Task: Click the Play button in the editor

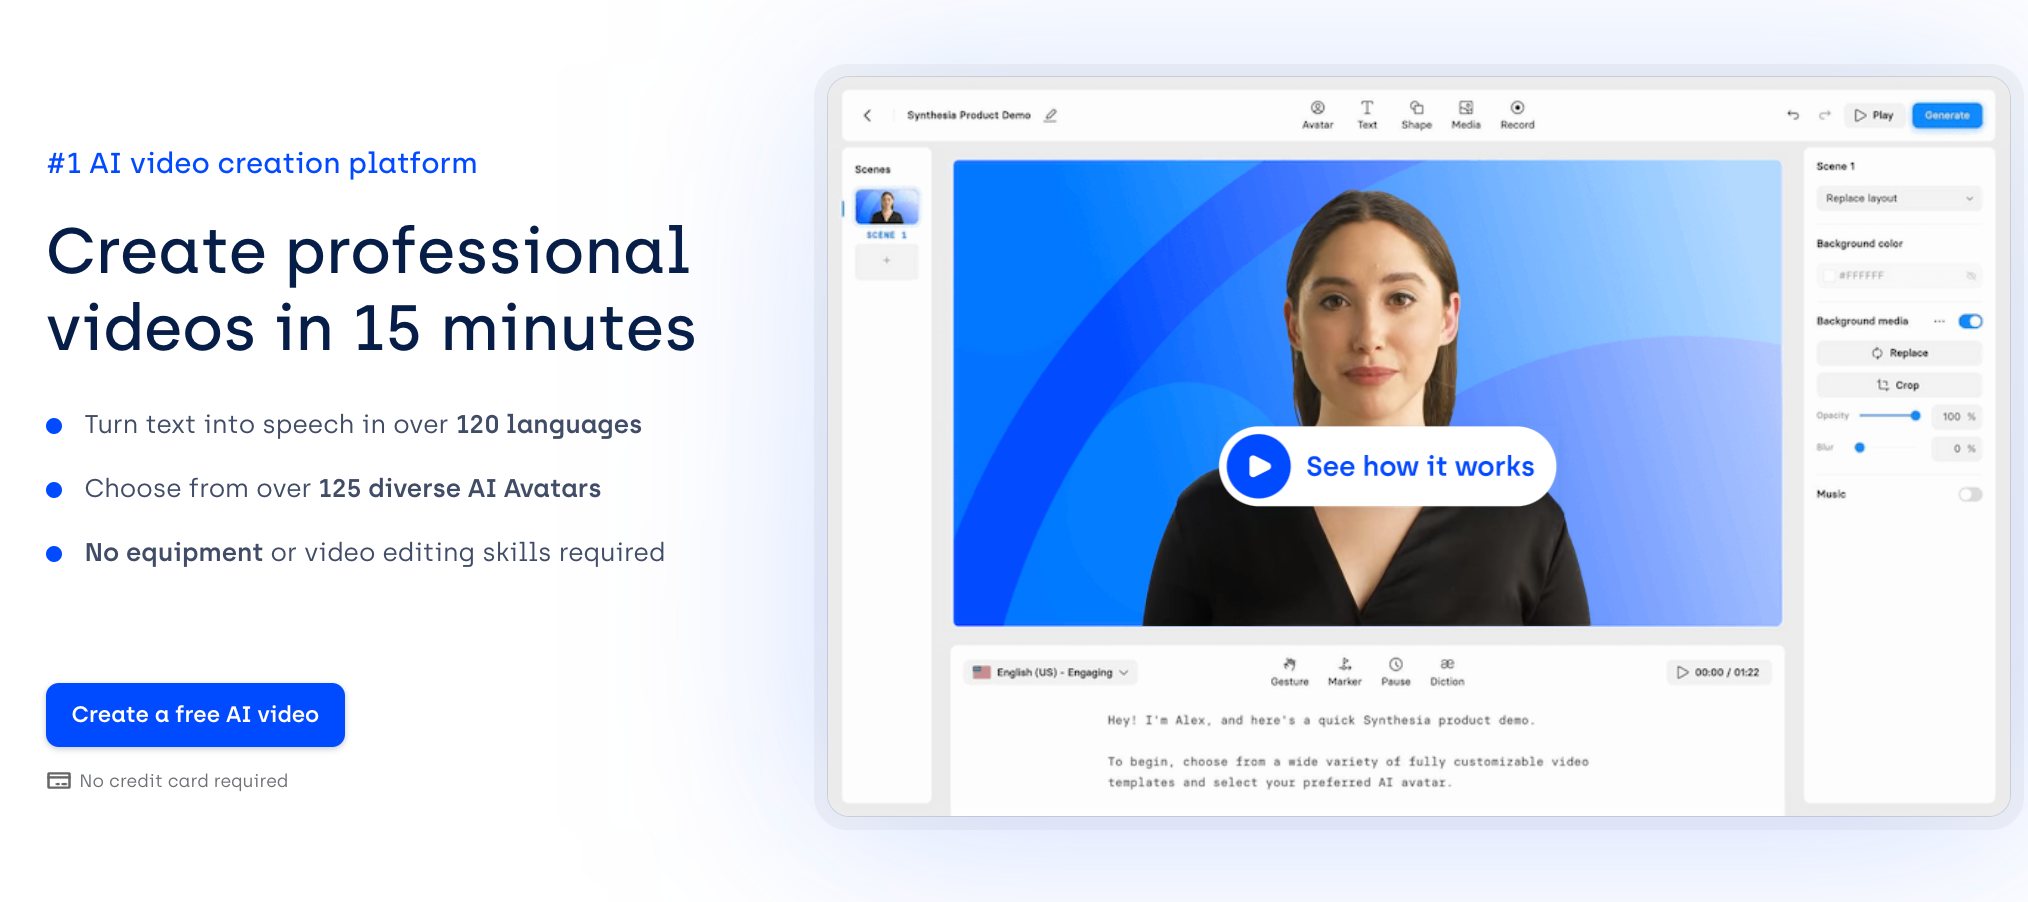Action: coord(1874,115)
